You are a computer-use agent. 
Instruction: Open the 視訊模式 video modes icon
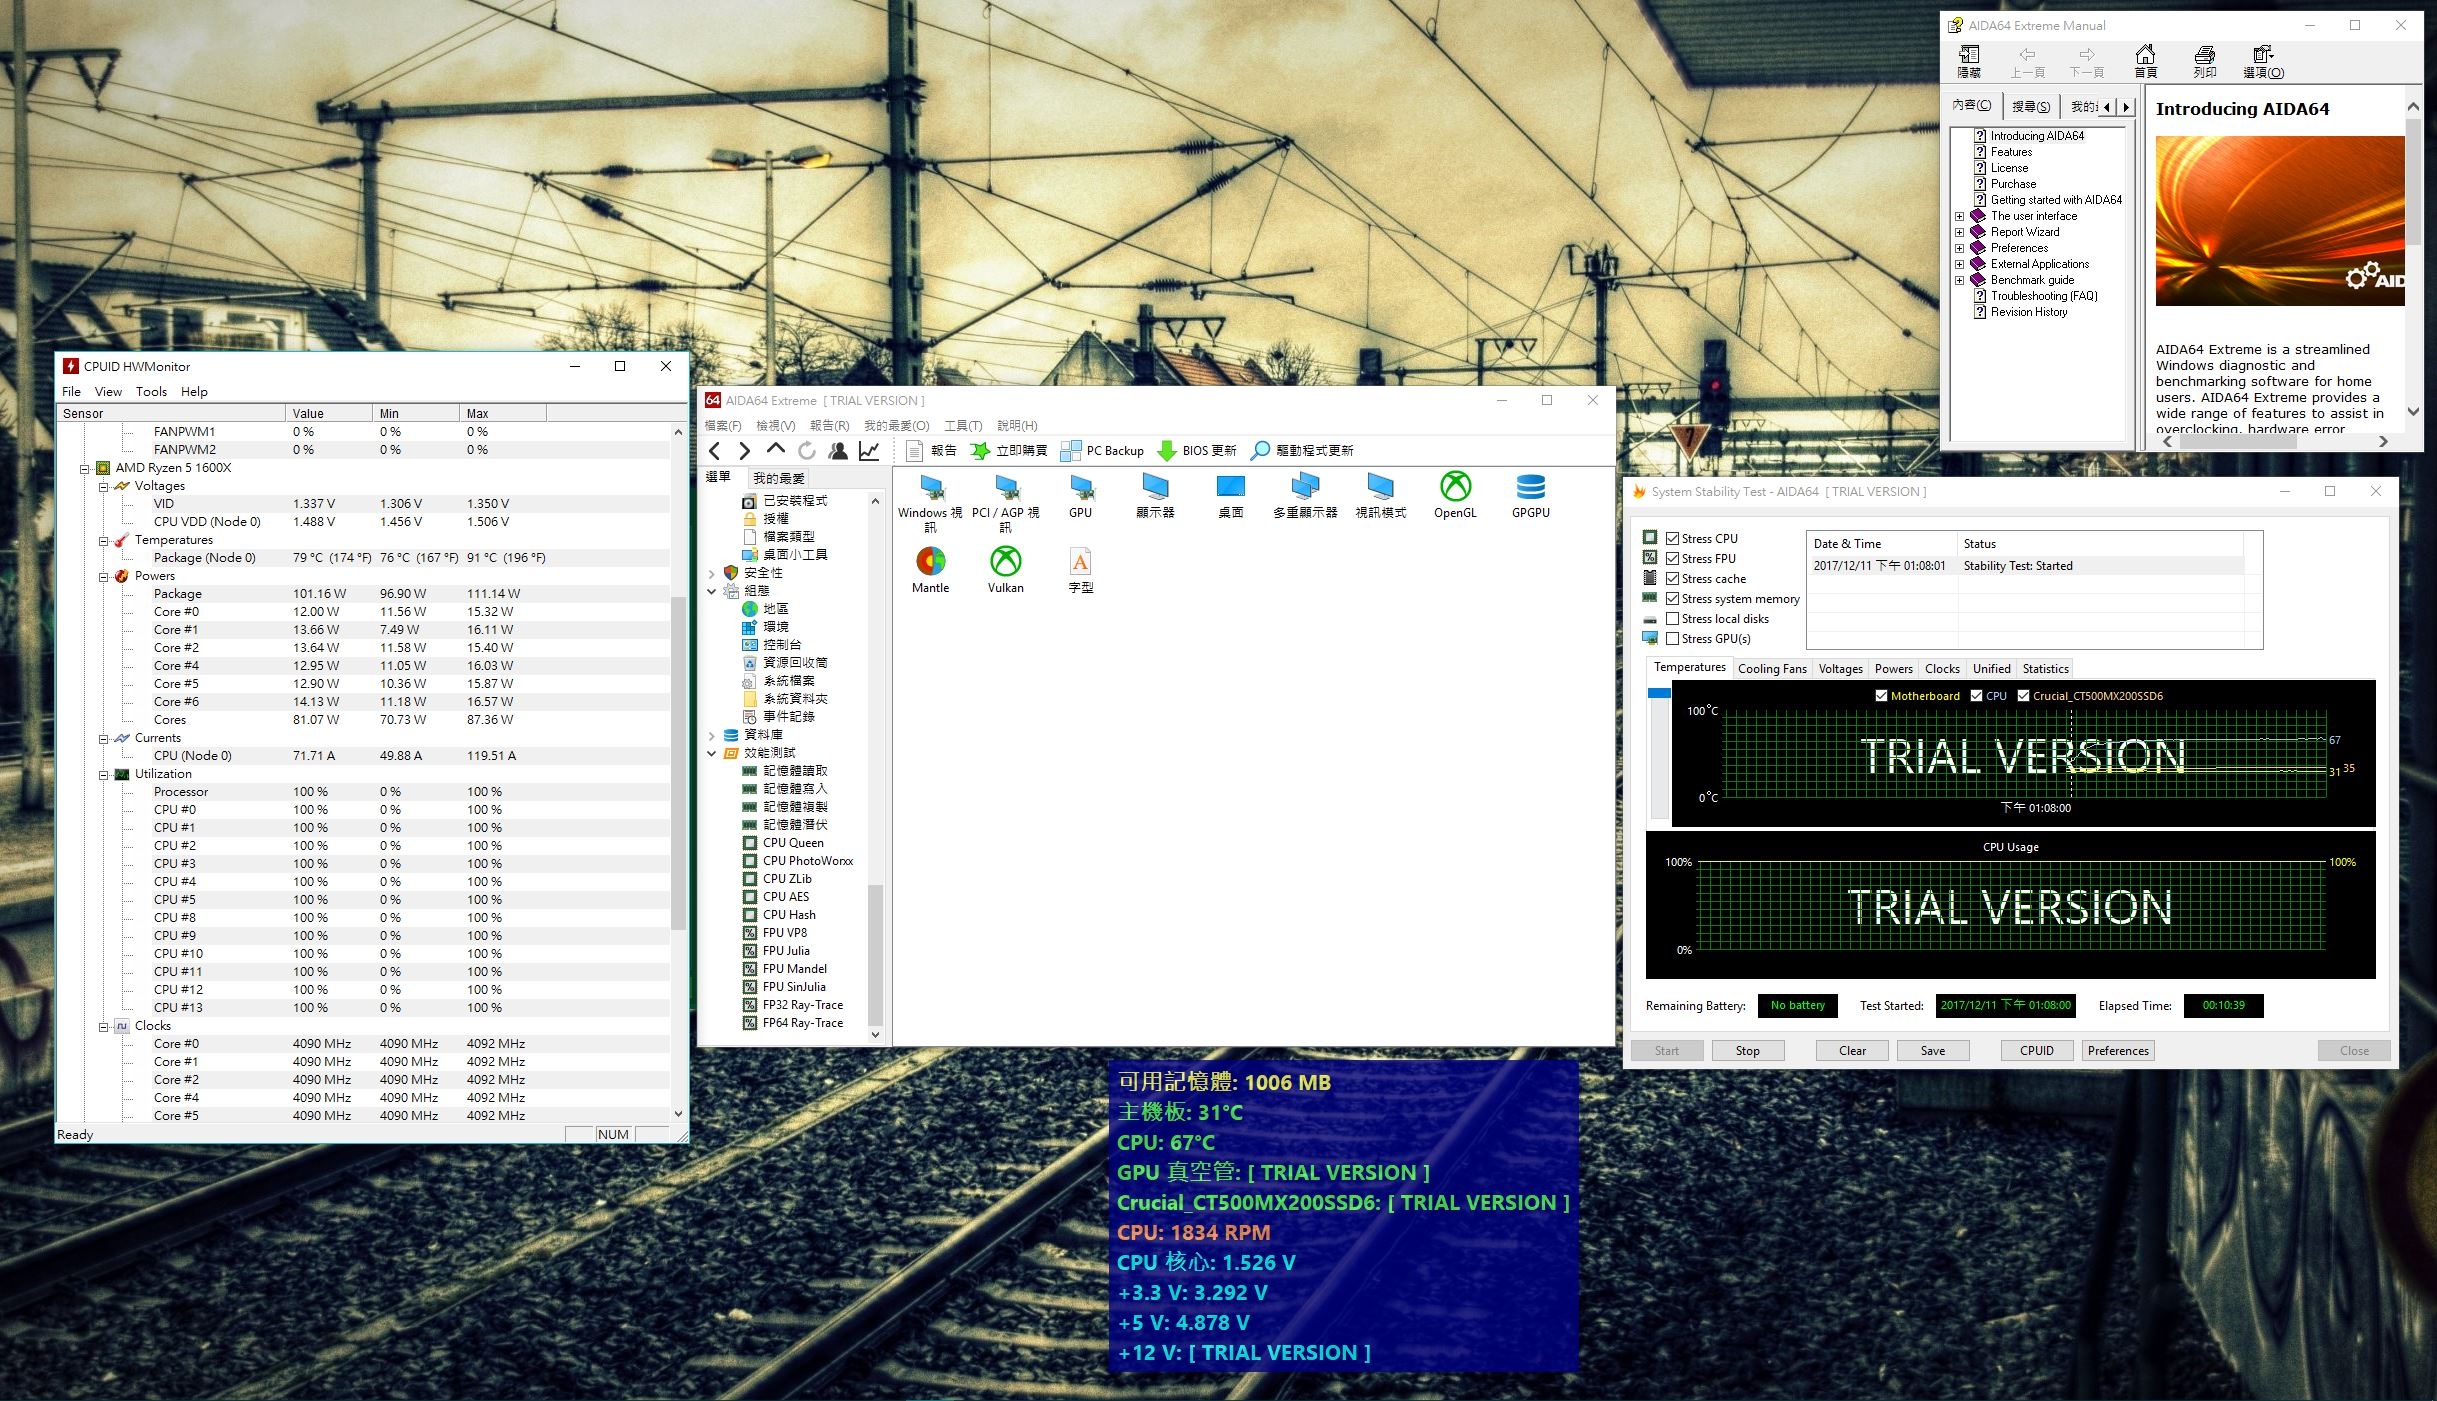point(1380,496)
